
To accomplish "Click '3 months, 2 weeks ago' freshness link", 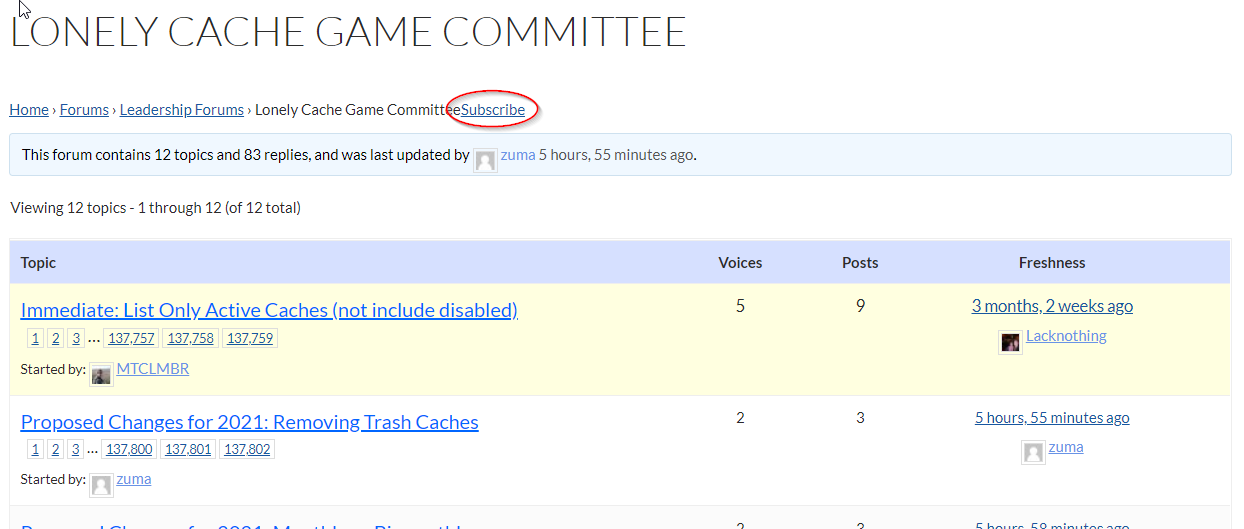I will [1052, 306].
